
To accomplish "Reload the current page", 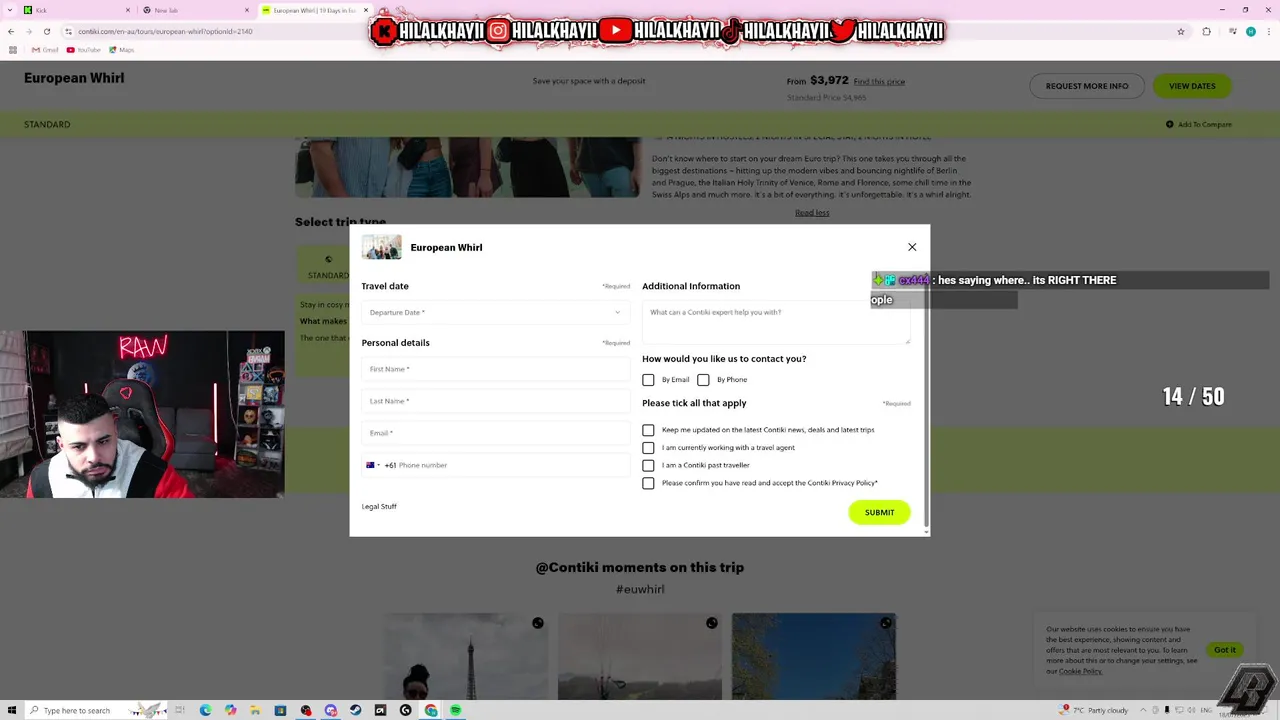I will tap(46, 31).
